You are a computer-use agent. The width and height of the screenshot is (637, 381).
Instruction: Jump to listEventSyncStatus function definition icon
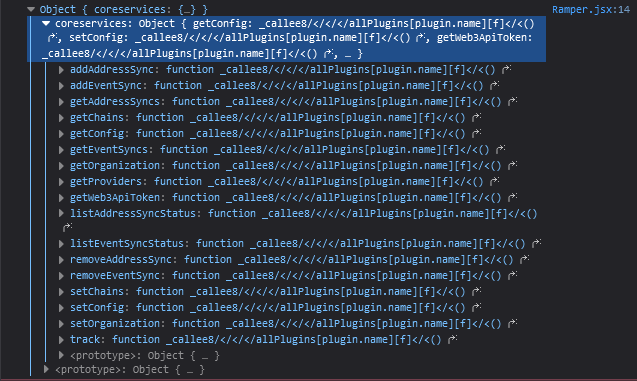point(536,243)
